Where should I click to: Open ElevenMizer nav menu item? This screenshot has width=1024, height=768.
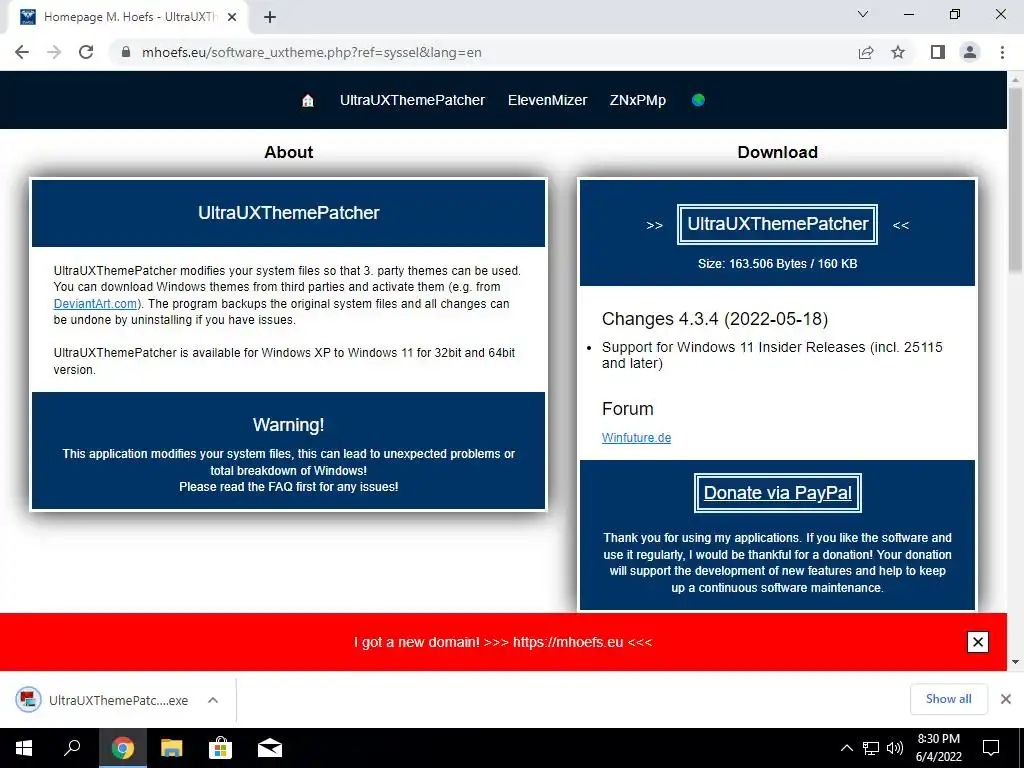click(x=547, y=101)
